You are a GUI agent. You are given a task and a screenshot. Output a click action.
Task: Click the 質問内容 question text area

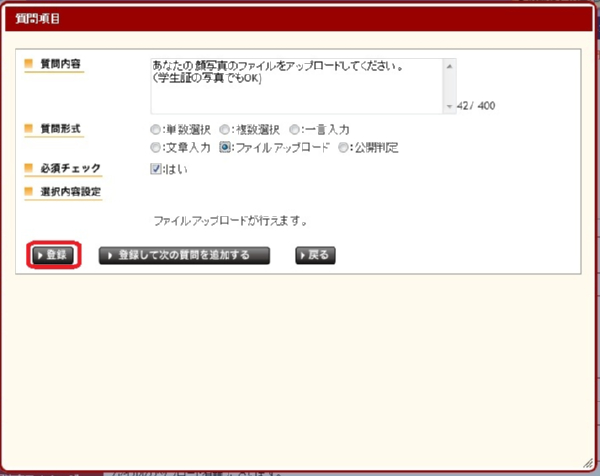pyautogui.click(x=295, y=85)
